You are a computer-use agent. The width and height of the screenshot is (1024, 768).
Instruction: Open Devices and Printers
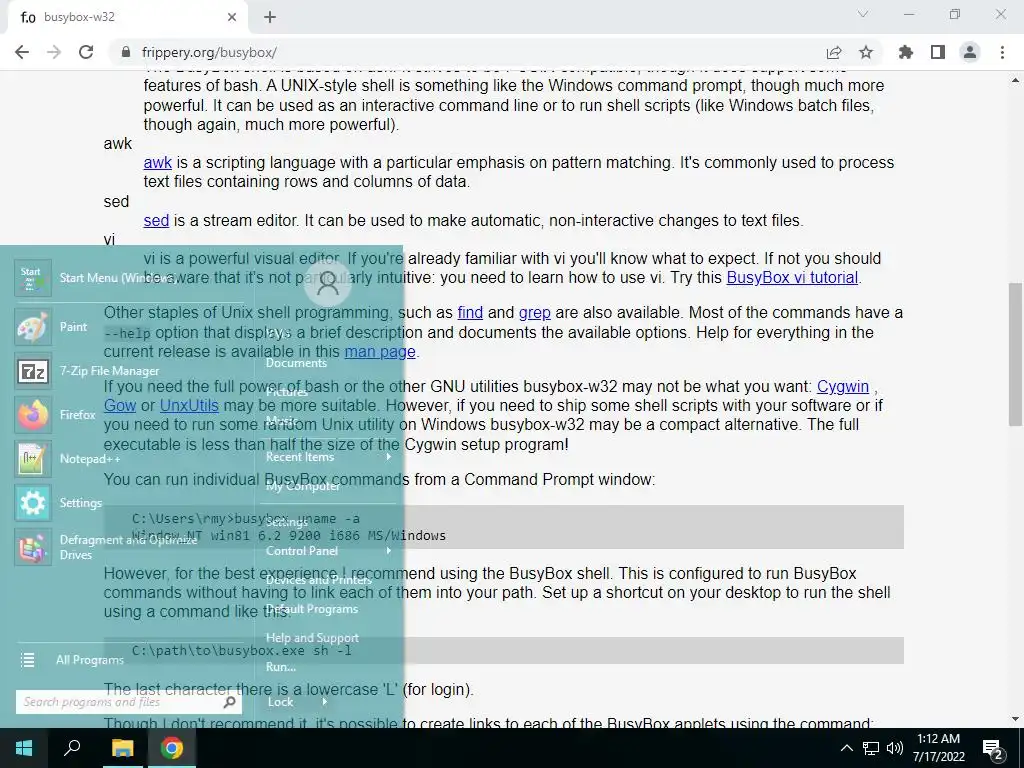click(x=319, y=580)
